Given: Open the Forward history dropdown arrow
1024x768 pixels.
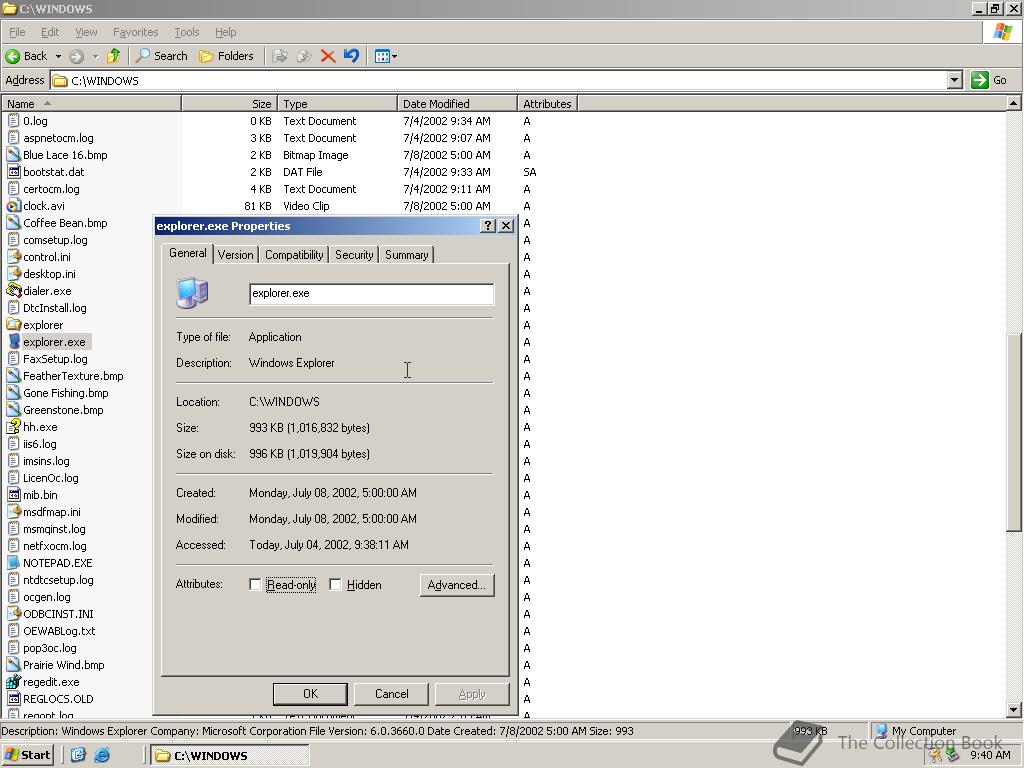Looking at the screenshot, I should (x=95, y=56).
